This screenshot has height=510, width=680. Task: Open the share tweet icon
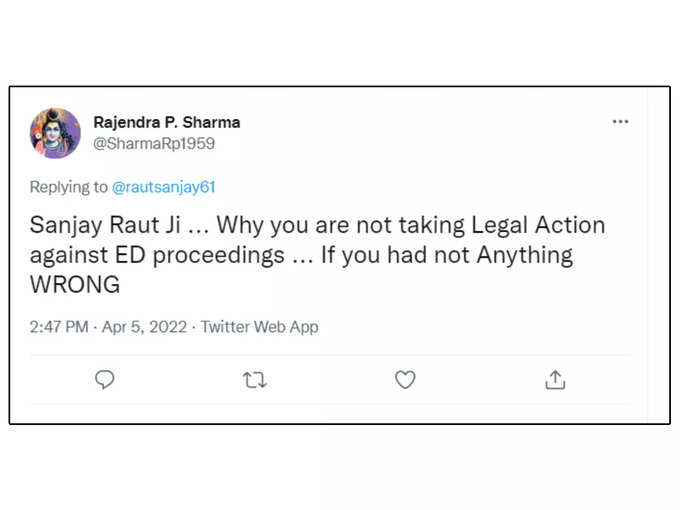pyautogui.click(x=555, y=379)
